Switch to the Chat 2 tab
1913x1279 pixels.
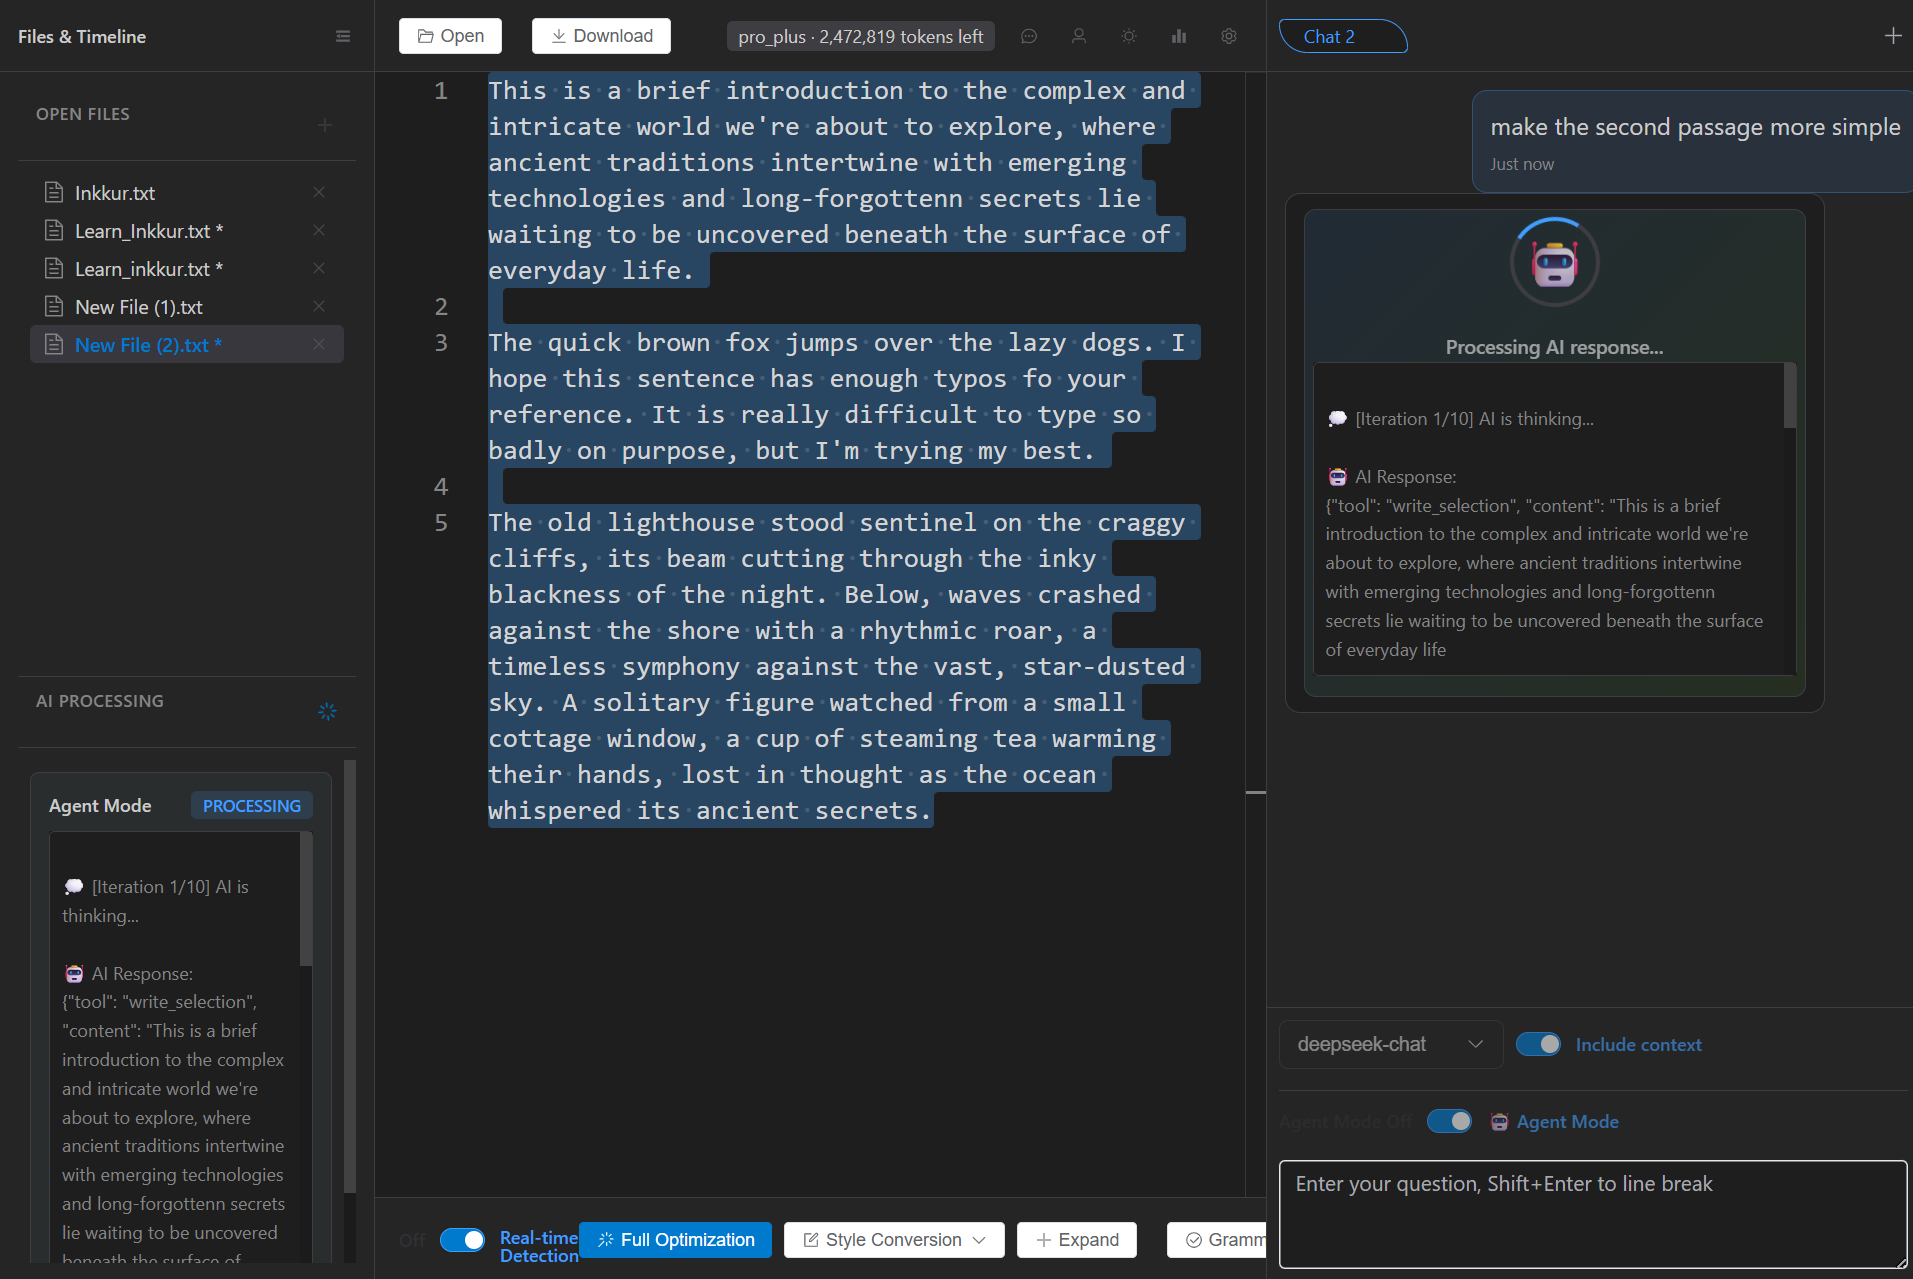click(1342, 36)
